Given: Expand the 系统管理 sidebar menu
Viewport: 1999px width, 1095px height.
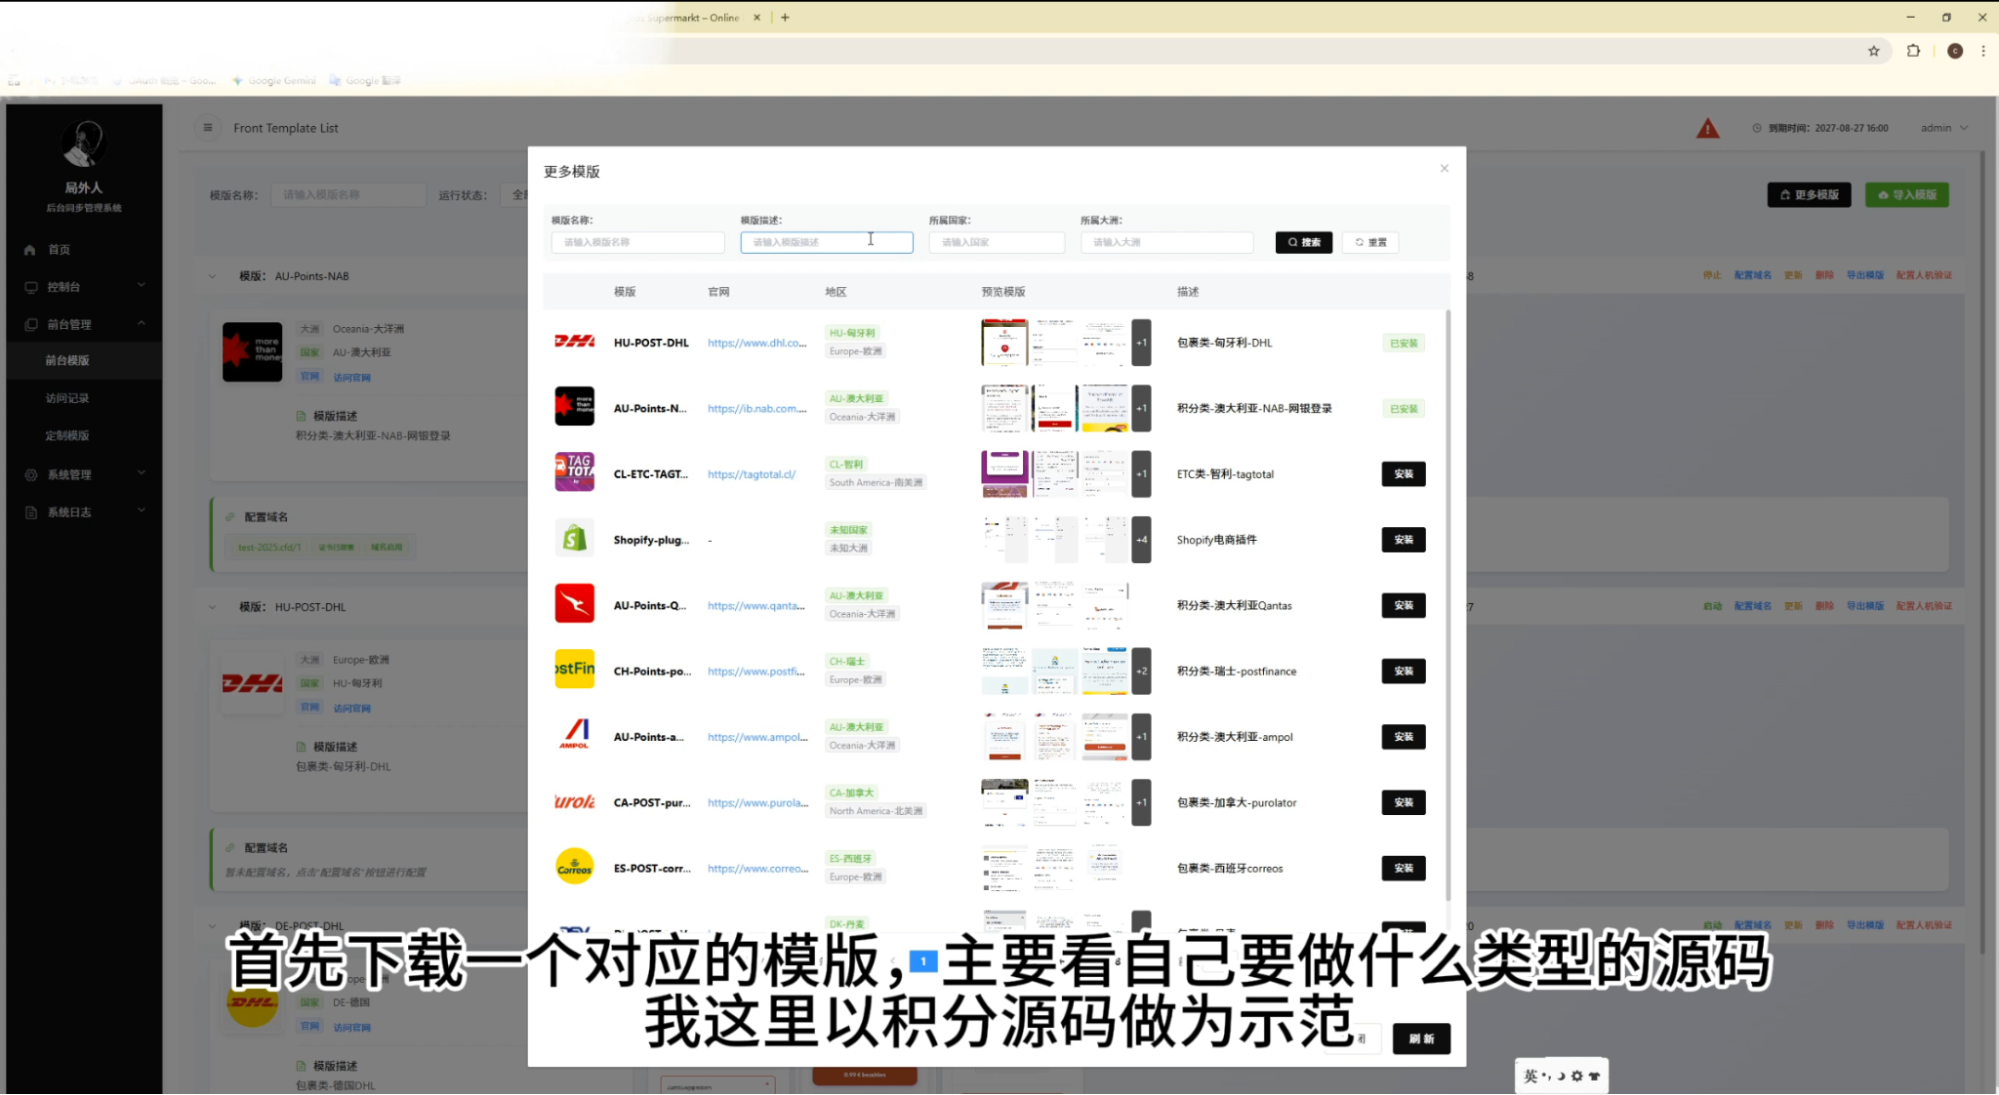Looking at the screenshot, I should [84, 474].
